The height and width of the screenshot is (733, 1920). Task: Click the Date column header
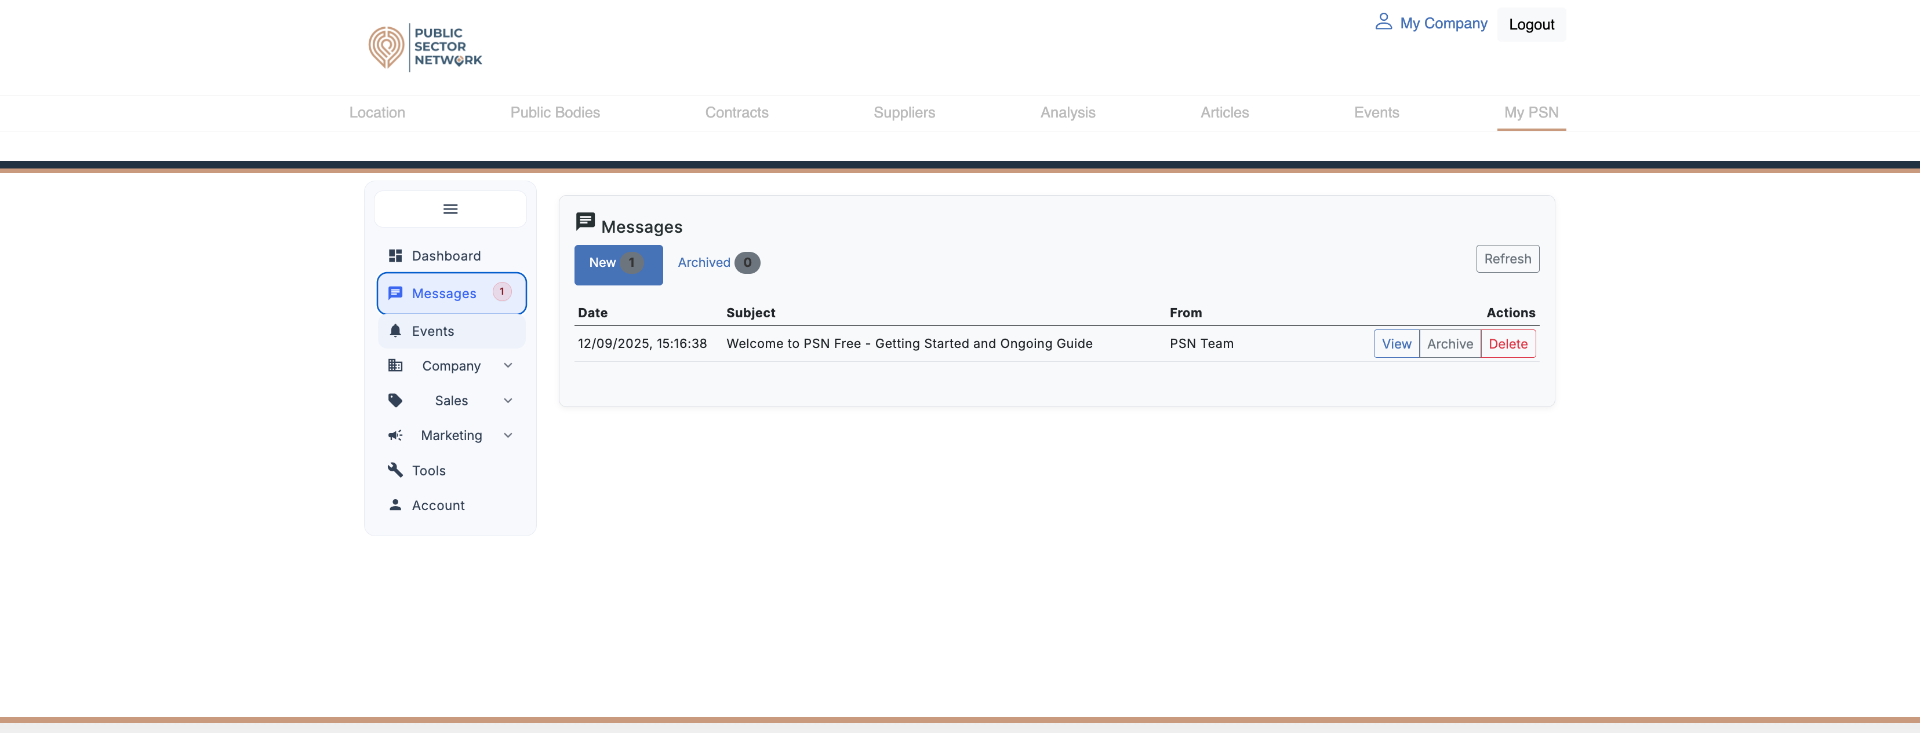(x=593, y=313)
